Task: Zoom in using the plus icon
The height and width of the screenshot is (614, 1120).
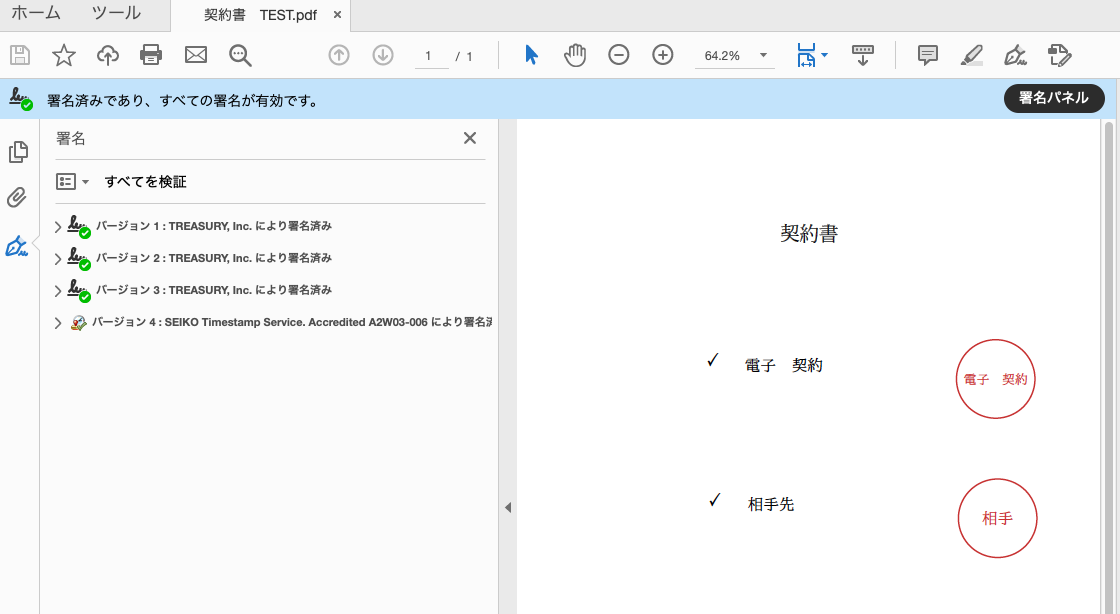Action: [662, 55]
